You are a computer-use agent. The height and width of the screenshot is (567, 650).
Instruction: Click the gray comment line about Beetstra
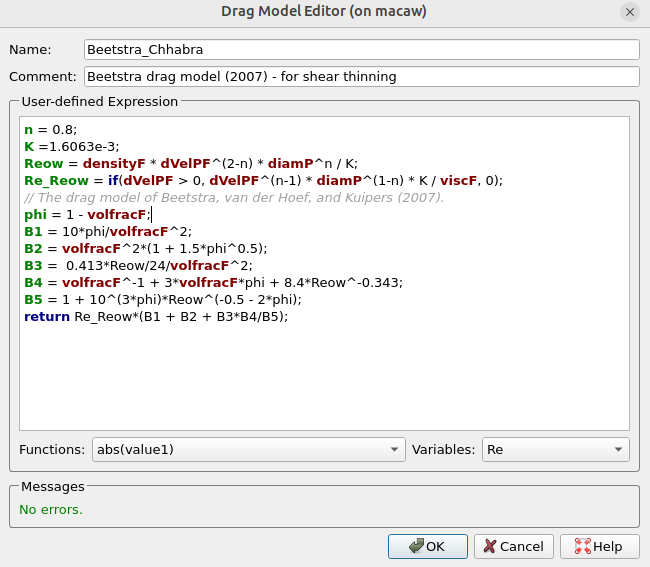pyautogui.click(x=234, y=197)
